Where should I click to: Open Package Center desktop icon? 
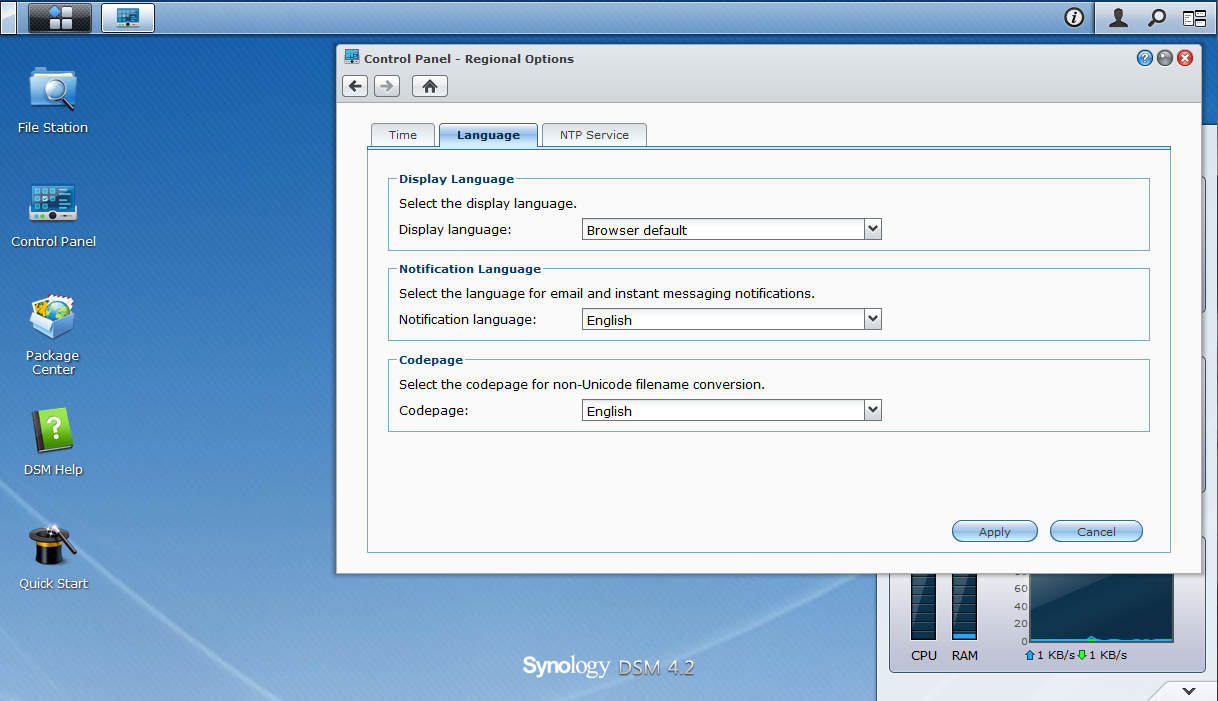point(53,335)
